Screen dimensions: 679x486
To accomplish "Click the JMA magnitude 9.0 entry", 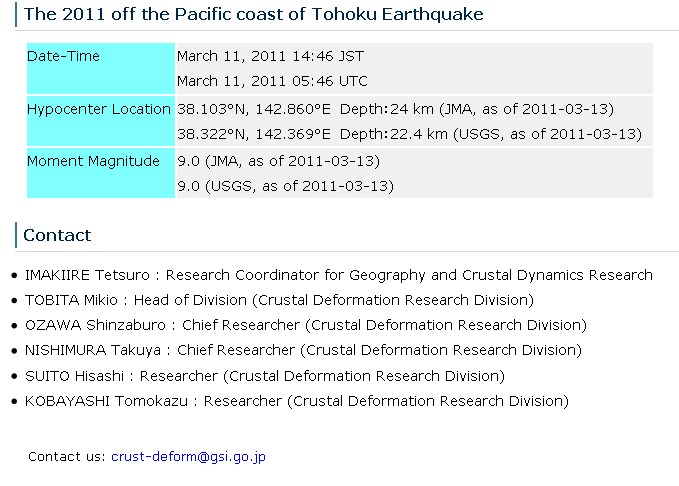I will click(278, 161).
